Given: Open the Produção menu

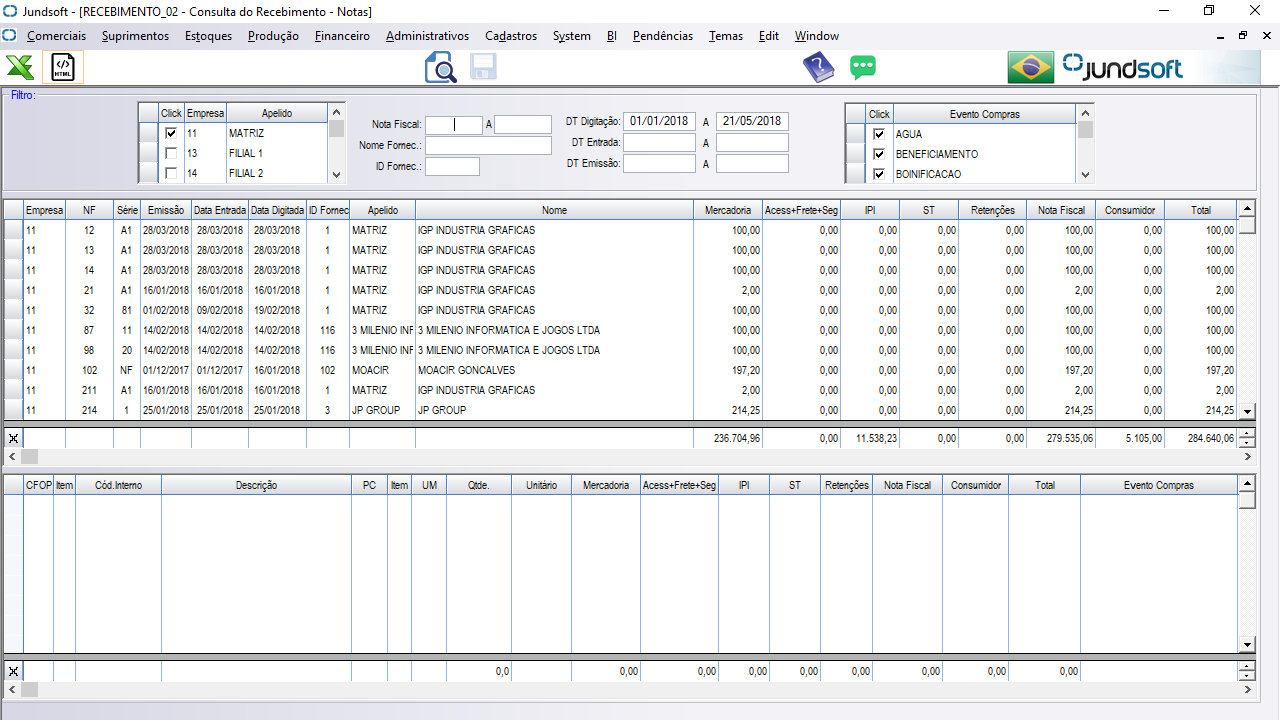Looking at the screenshot, I should pos(273,36).
